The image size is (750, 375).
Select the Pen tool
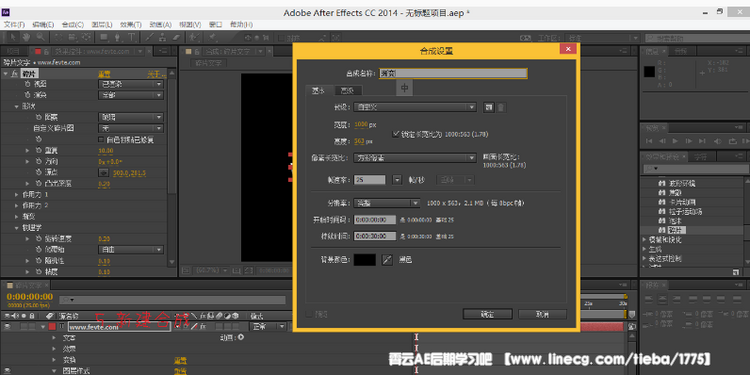click(x=118, y=37)
